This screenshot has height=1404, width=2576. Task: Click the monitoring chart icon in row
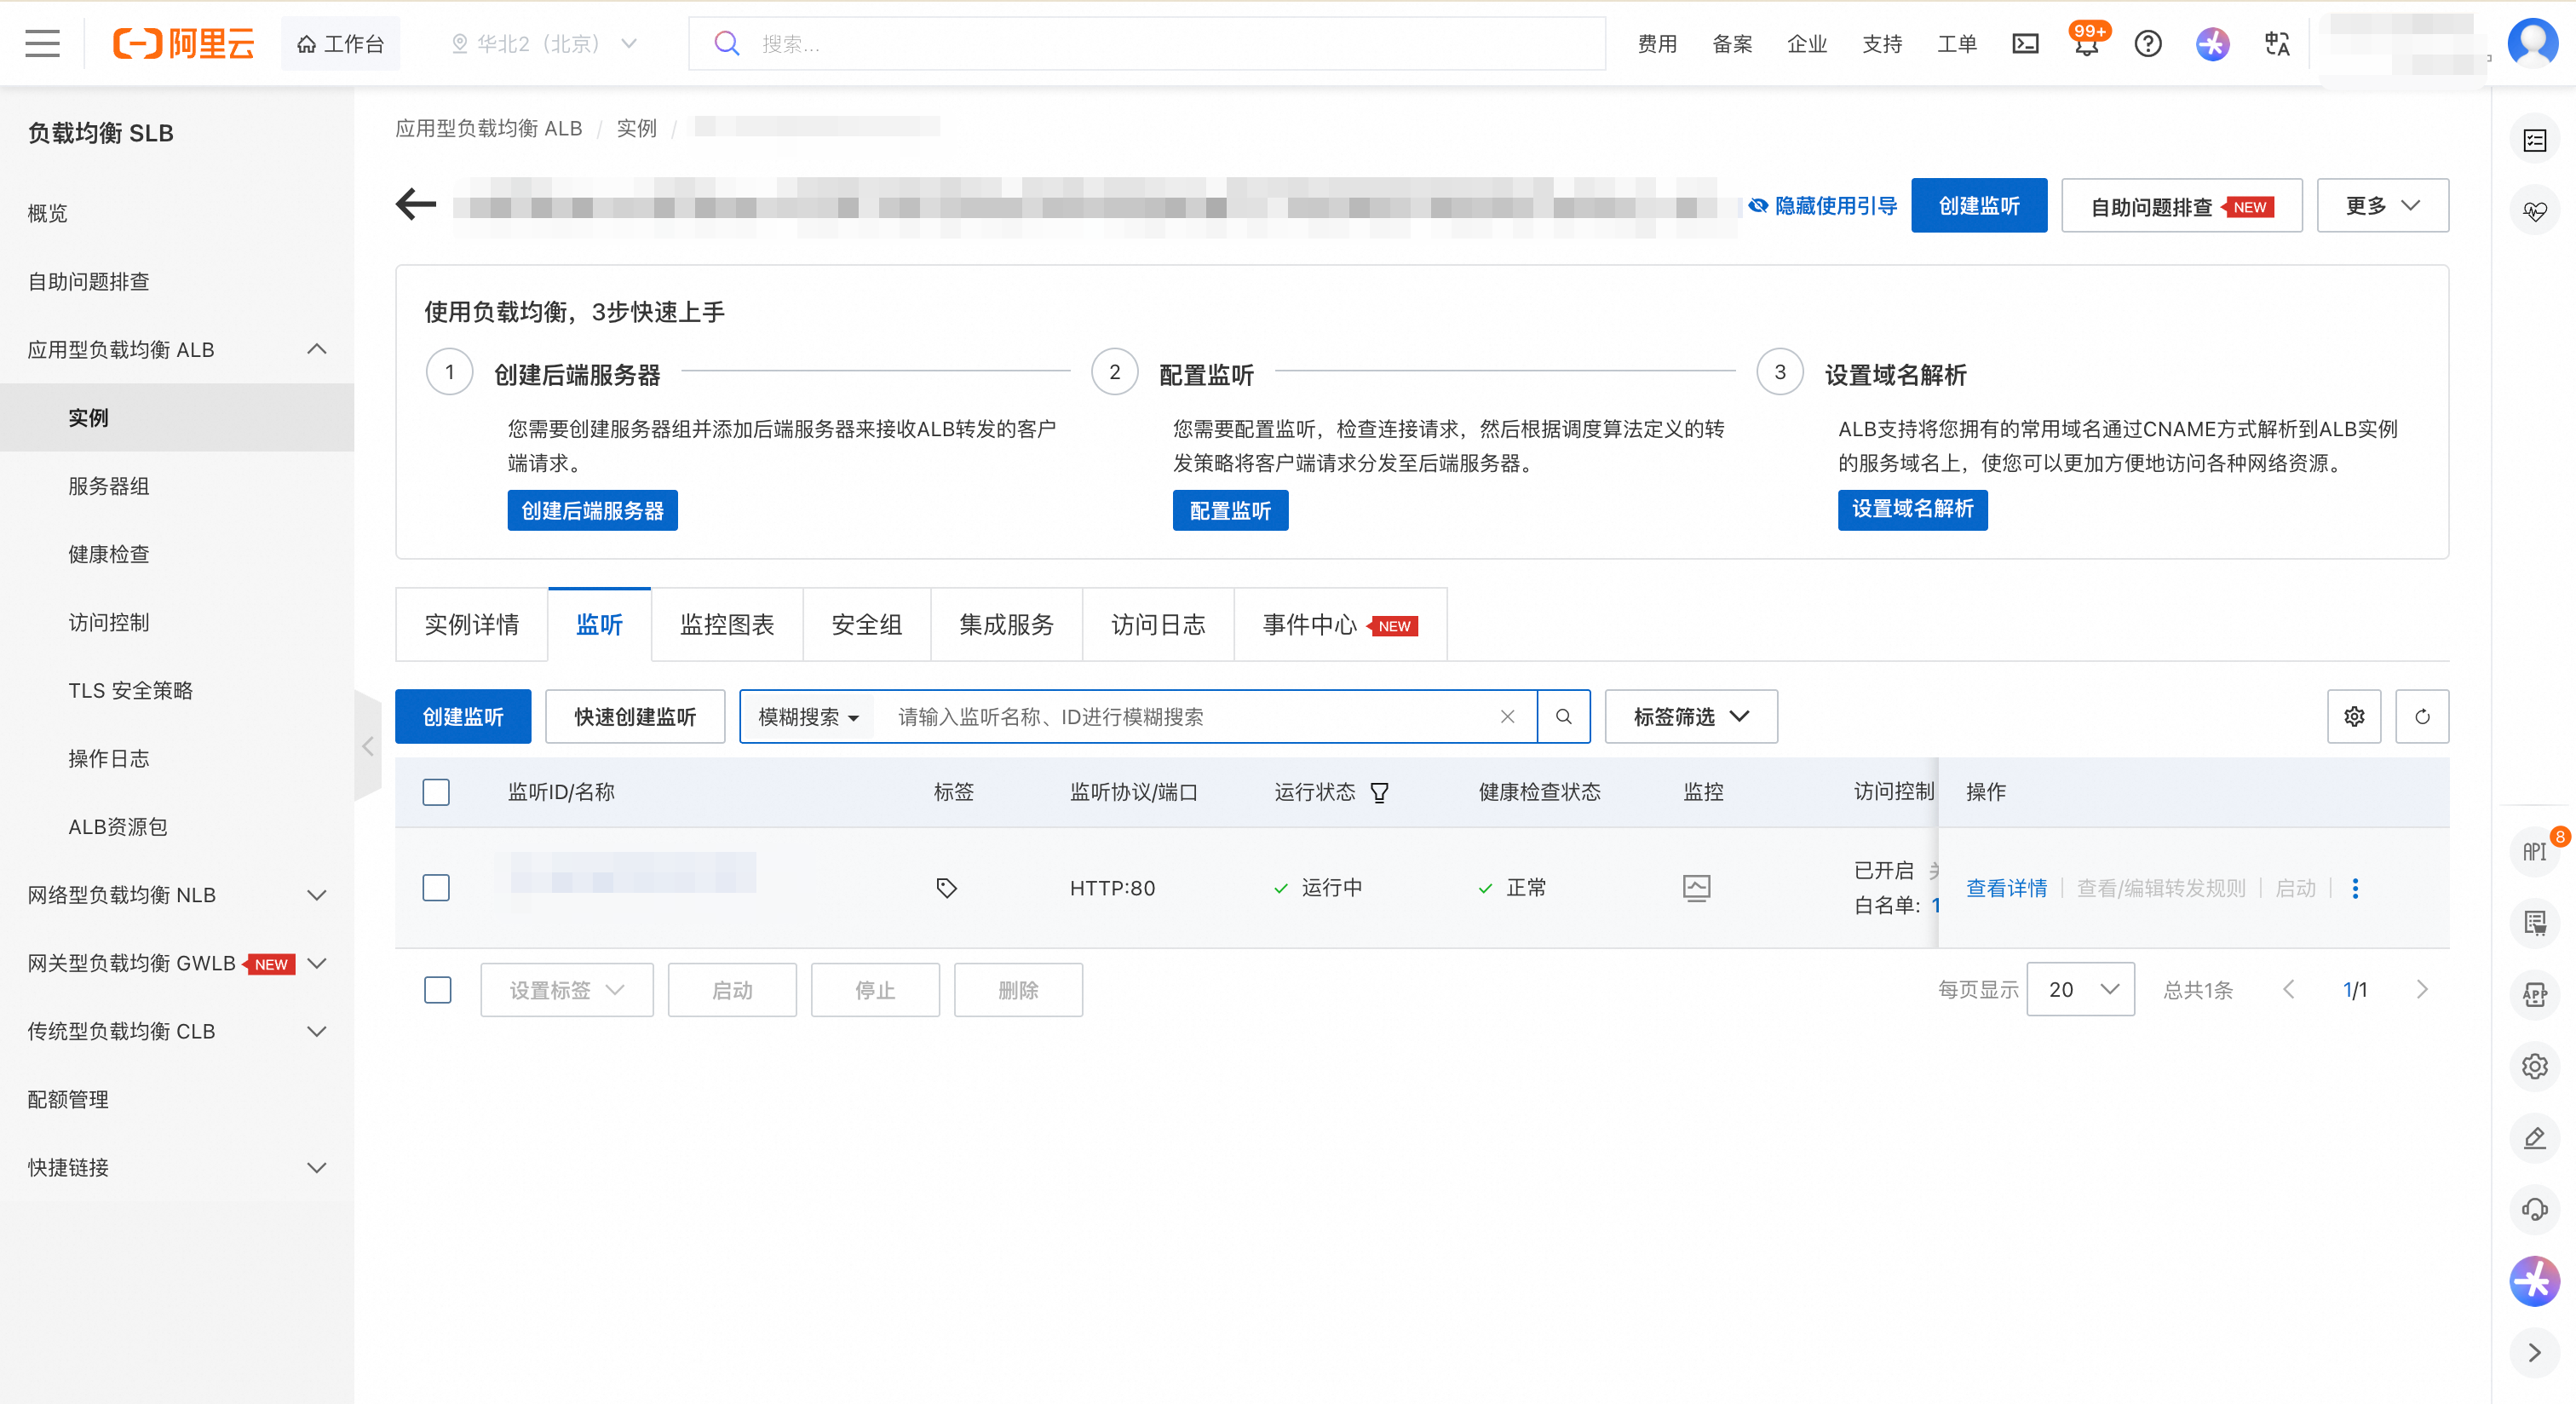click(1696, 887)
